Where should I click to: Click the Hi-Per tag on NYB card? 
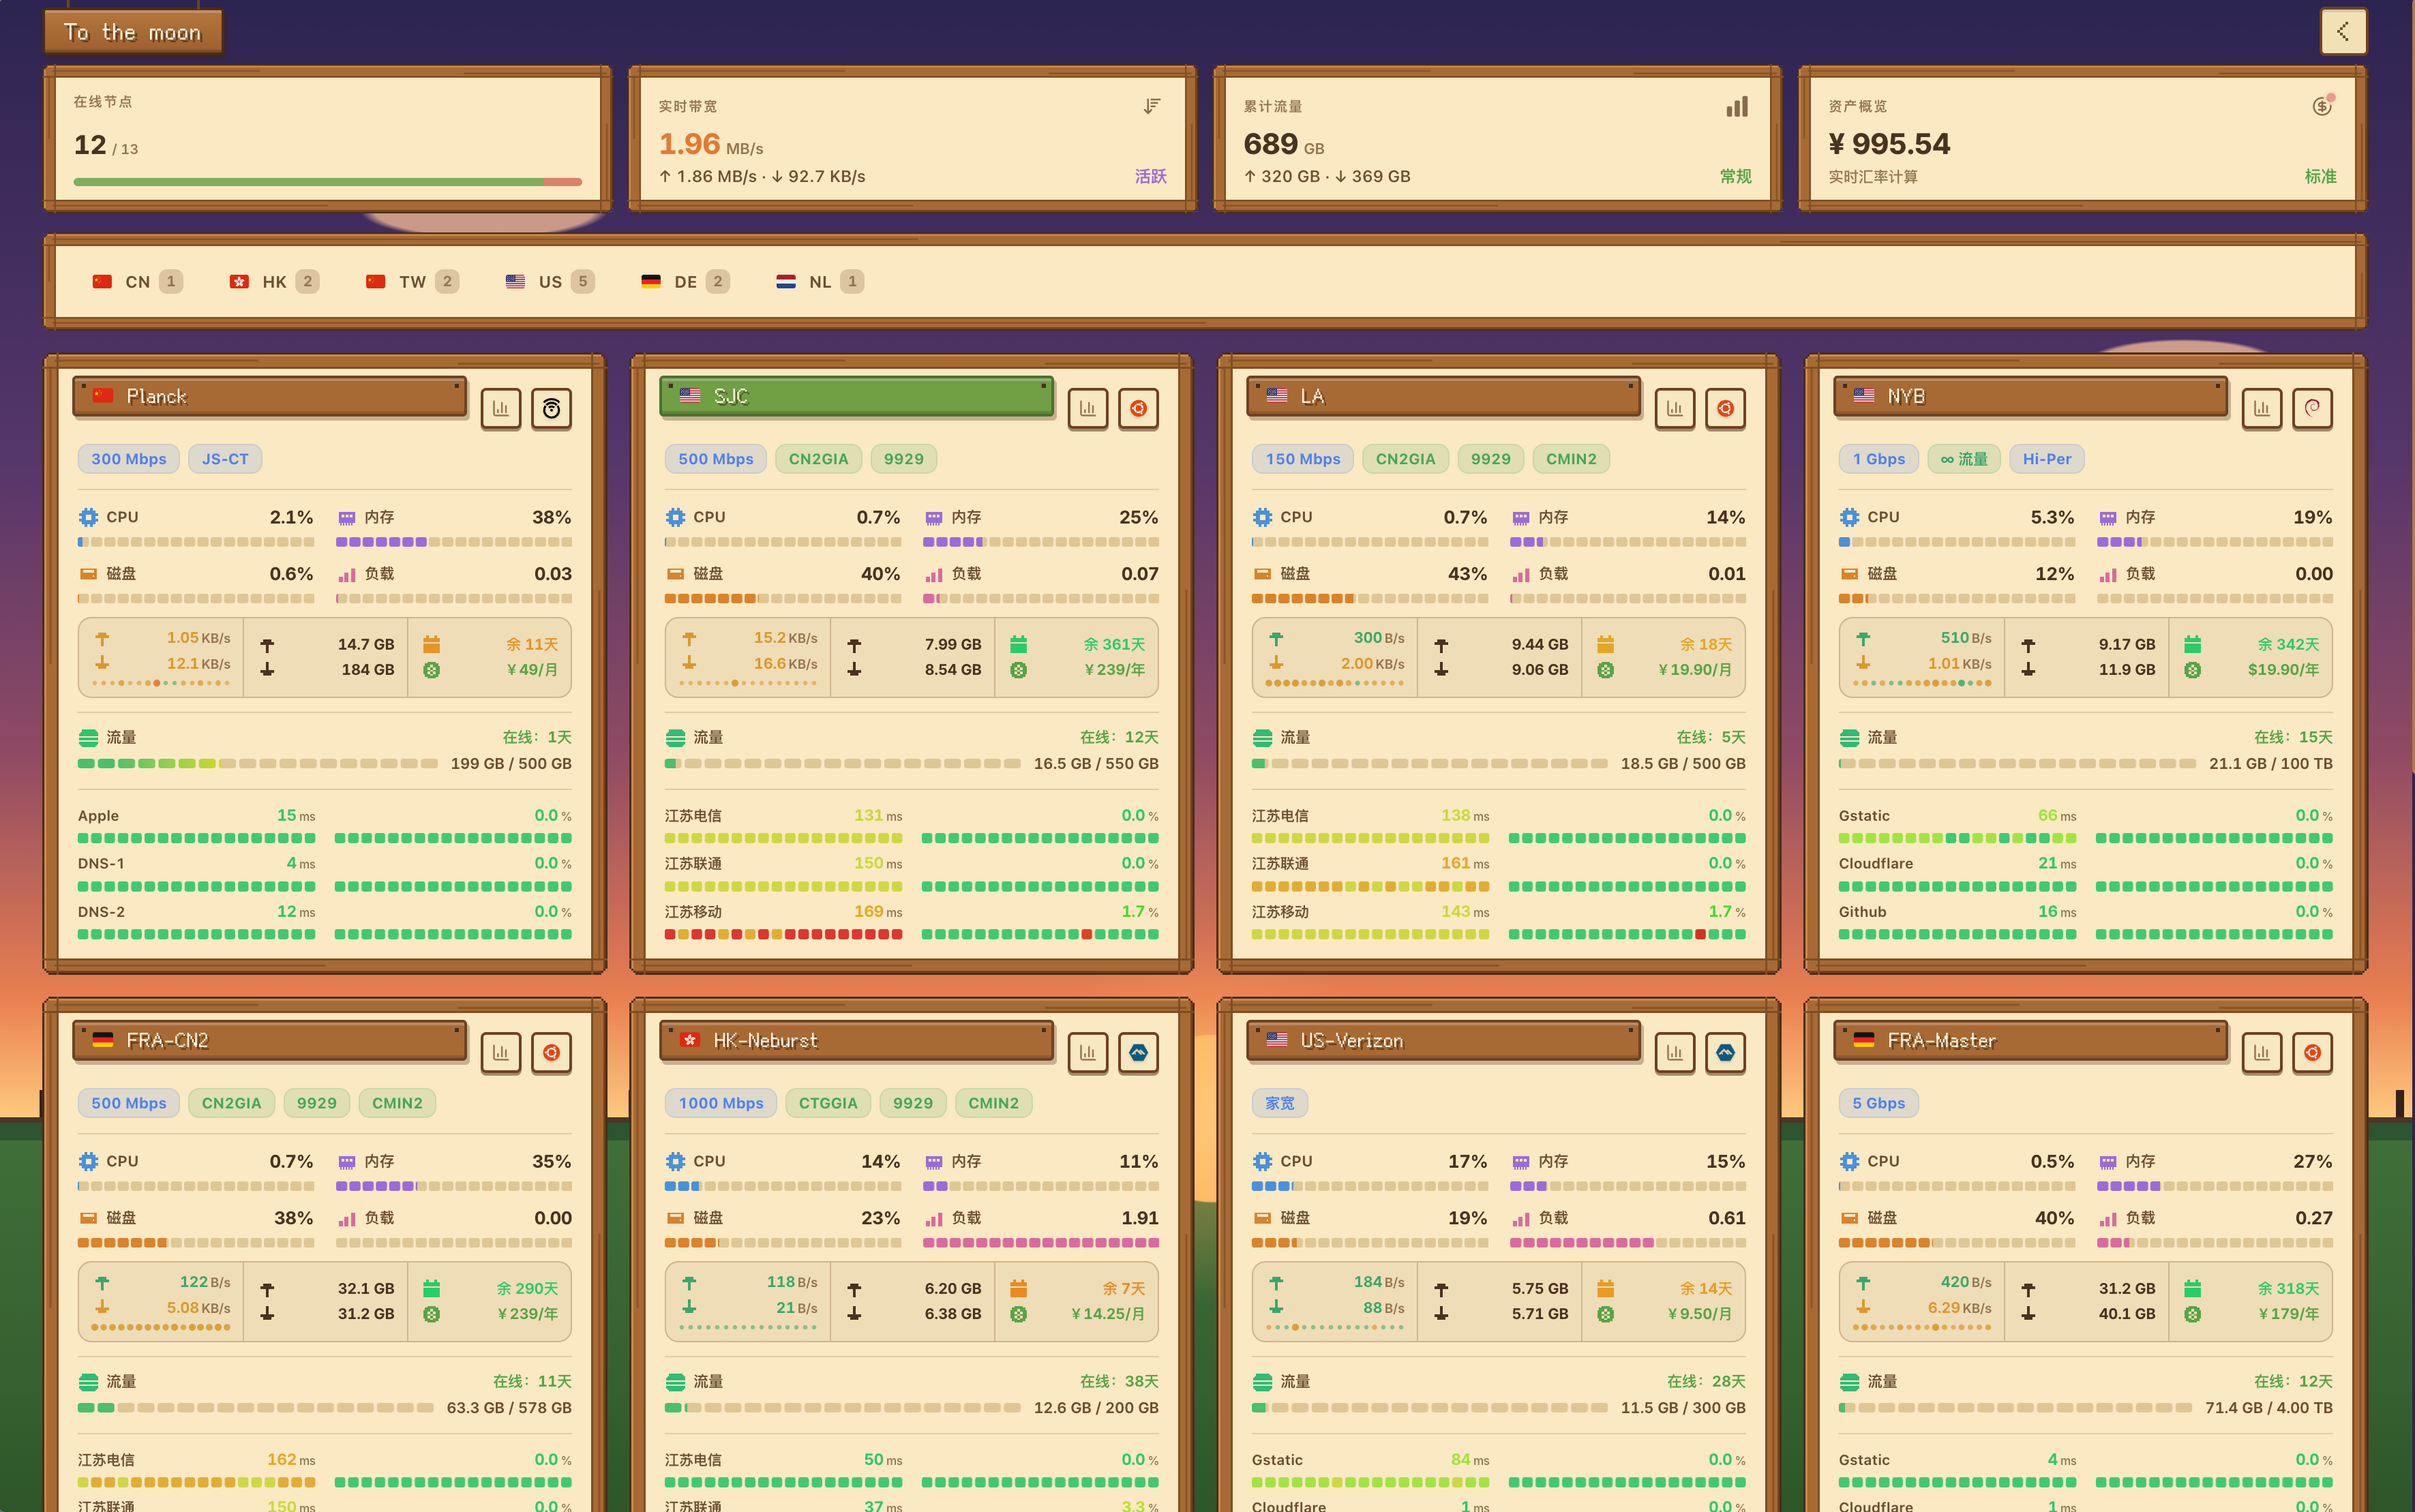(x=2047, y=459)
